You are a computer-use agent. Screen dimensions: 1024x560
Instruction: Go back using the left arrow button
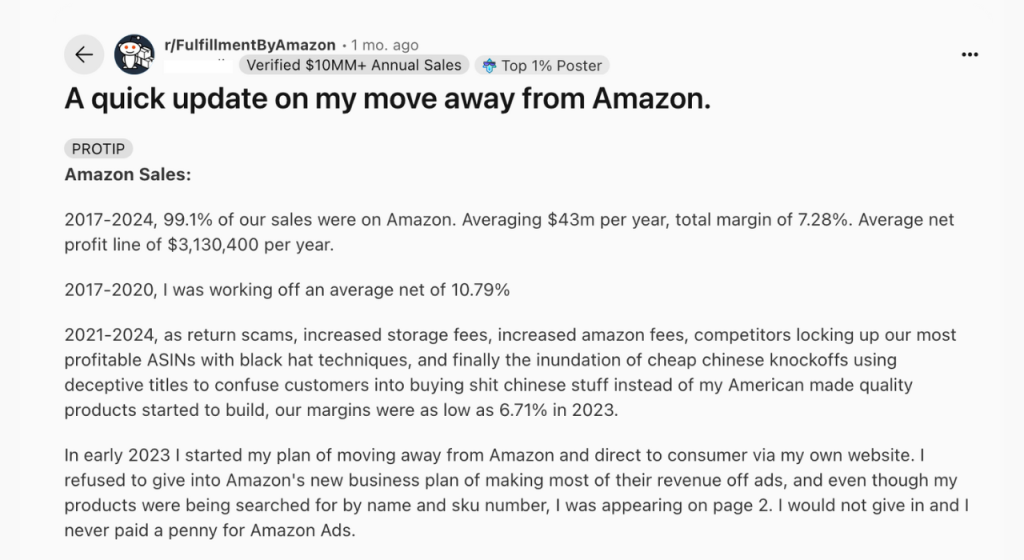click(84, 54)
